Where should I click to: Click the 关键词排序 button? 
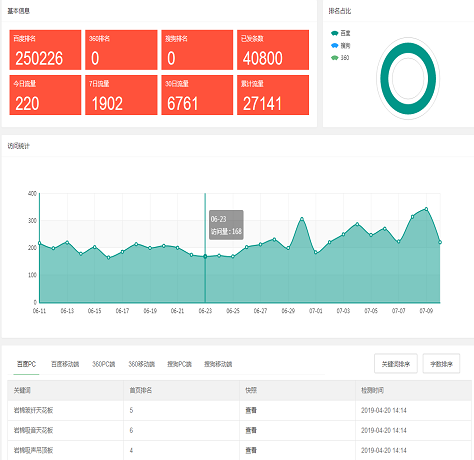[396, 364]
